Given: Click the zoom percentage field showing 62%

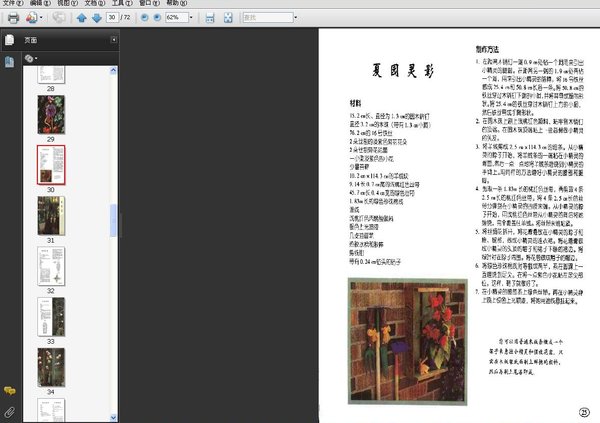Looking at the screenshot, I should pos(177,17).
